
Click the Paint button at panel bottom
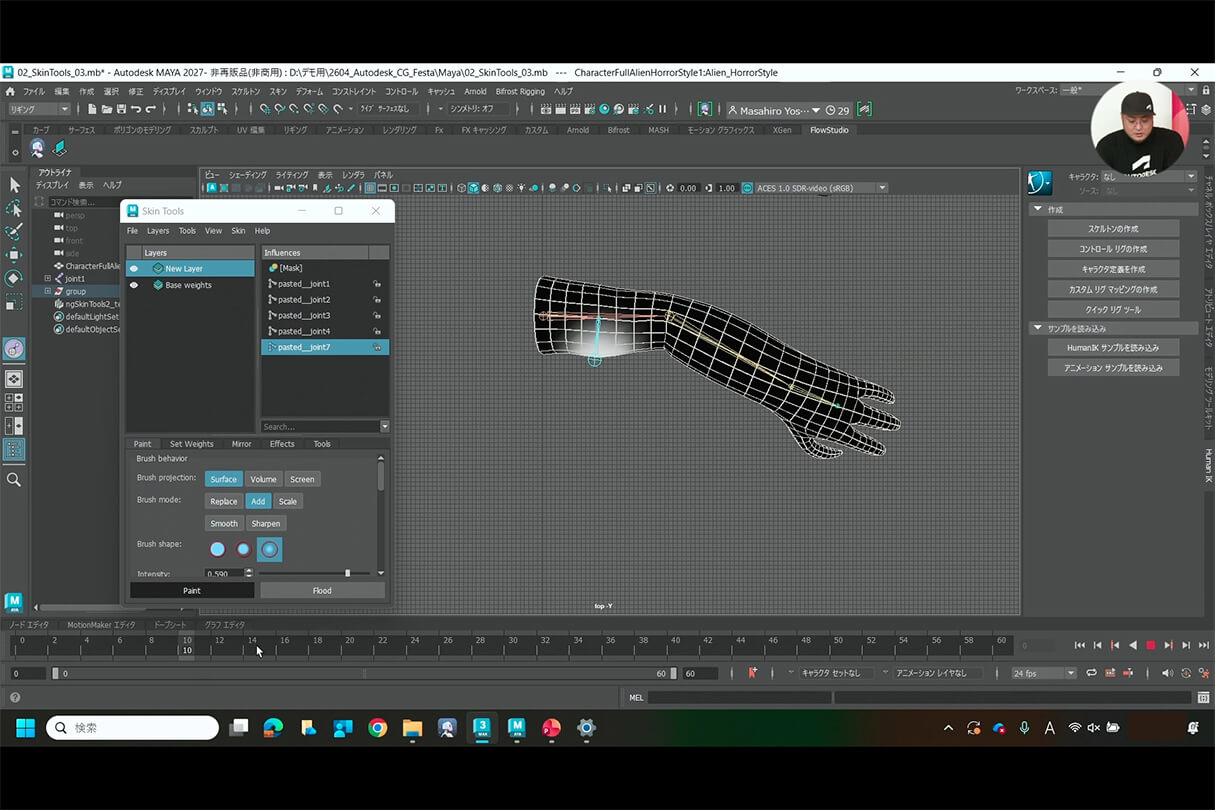point(192,591)
